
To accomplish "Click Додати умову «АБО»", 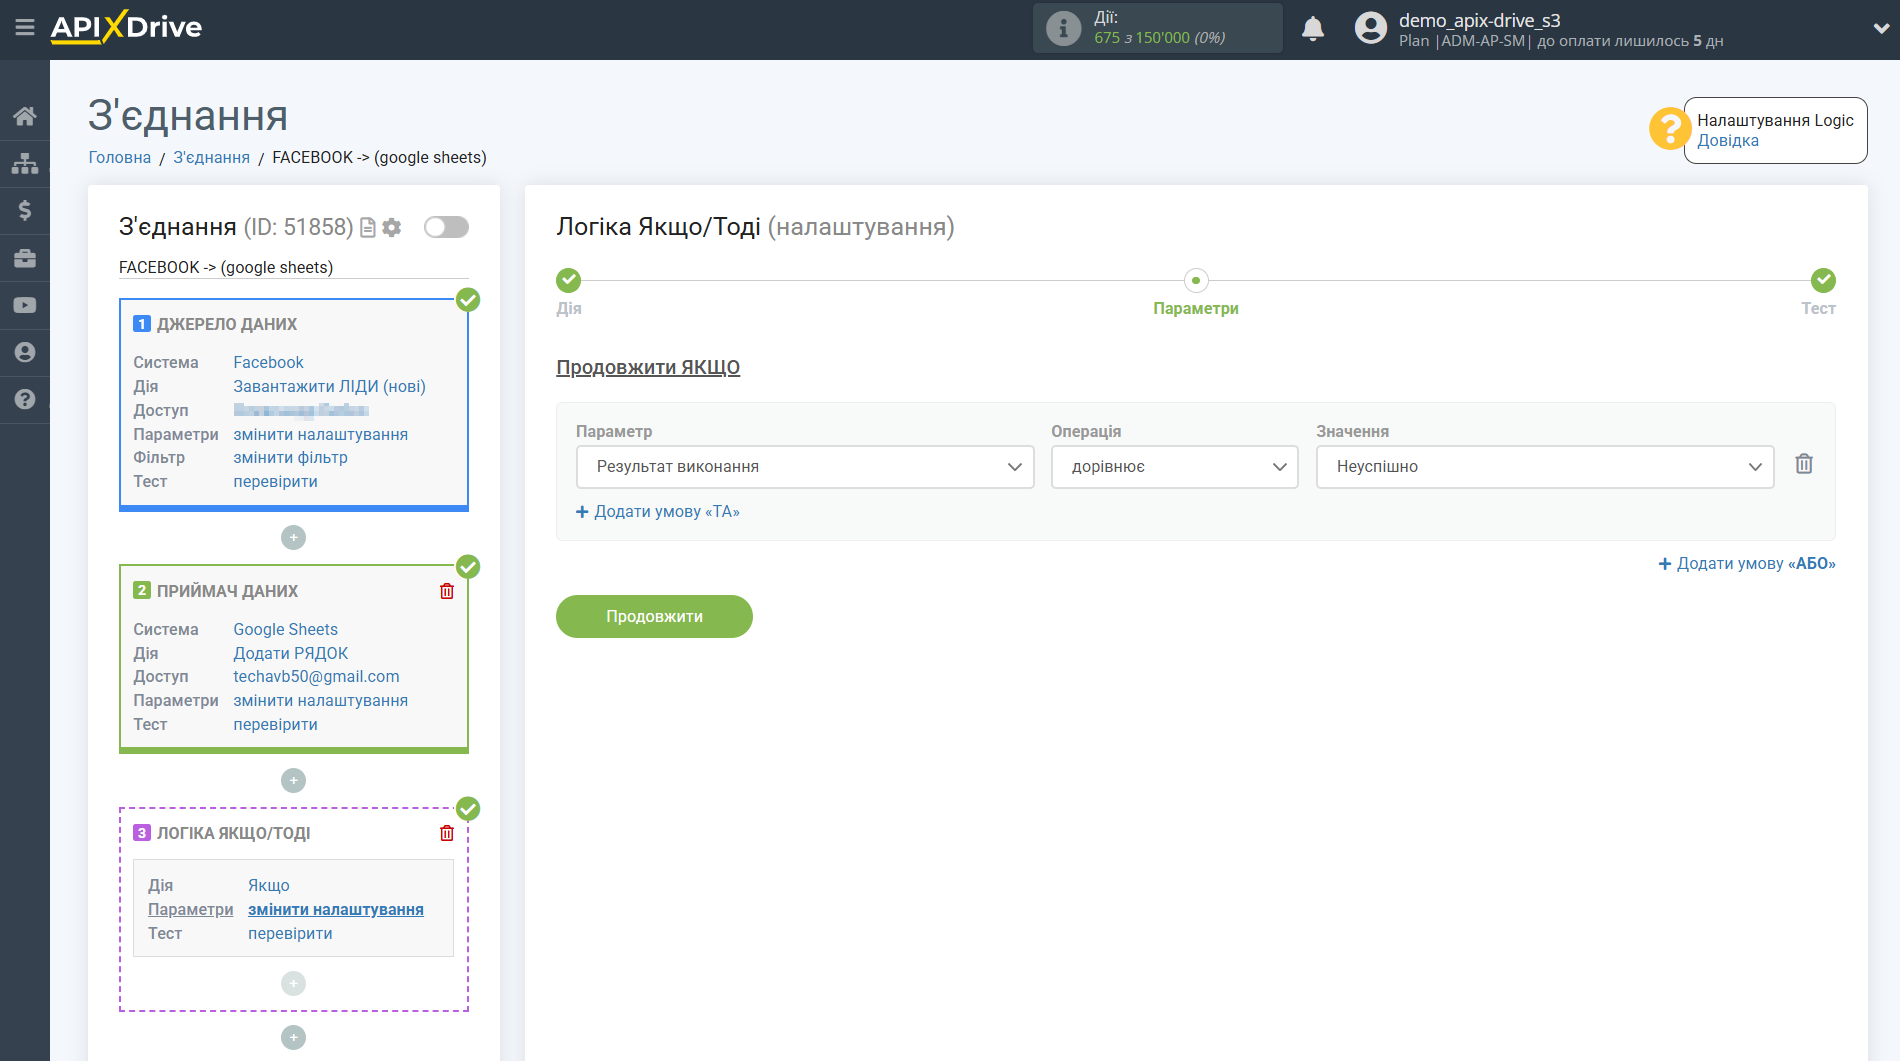I will pos(1747,564).
